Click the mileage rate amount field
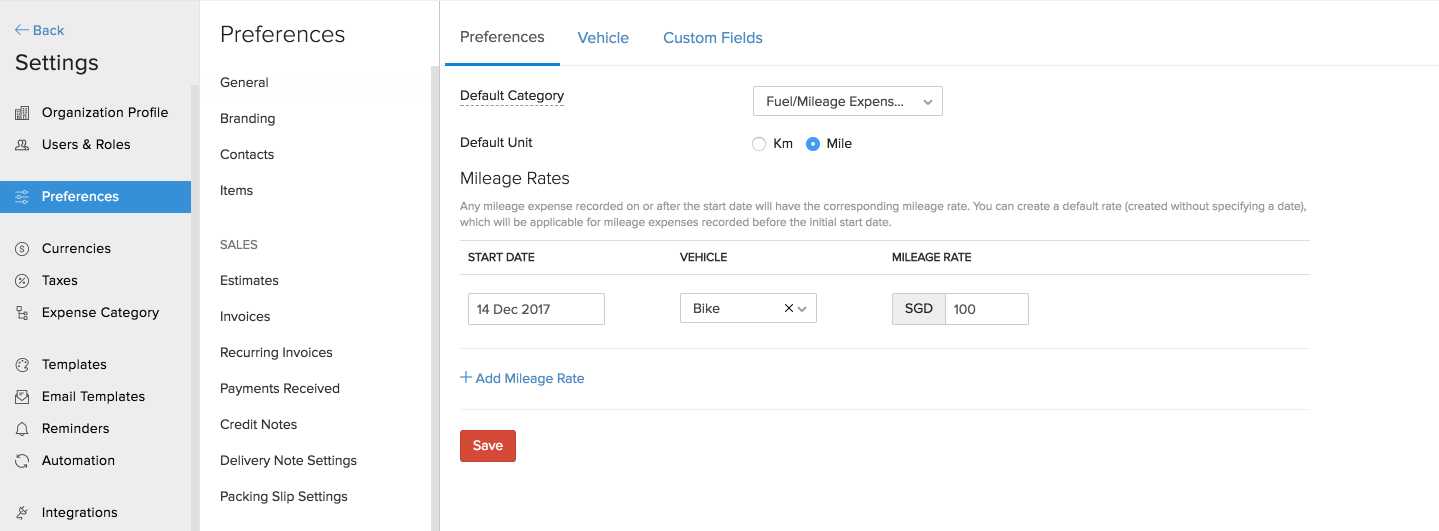The width and height of the screenshot is (1439, 531). (986, 309)
